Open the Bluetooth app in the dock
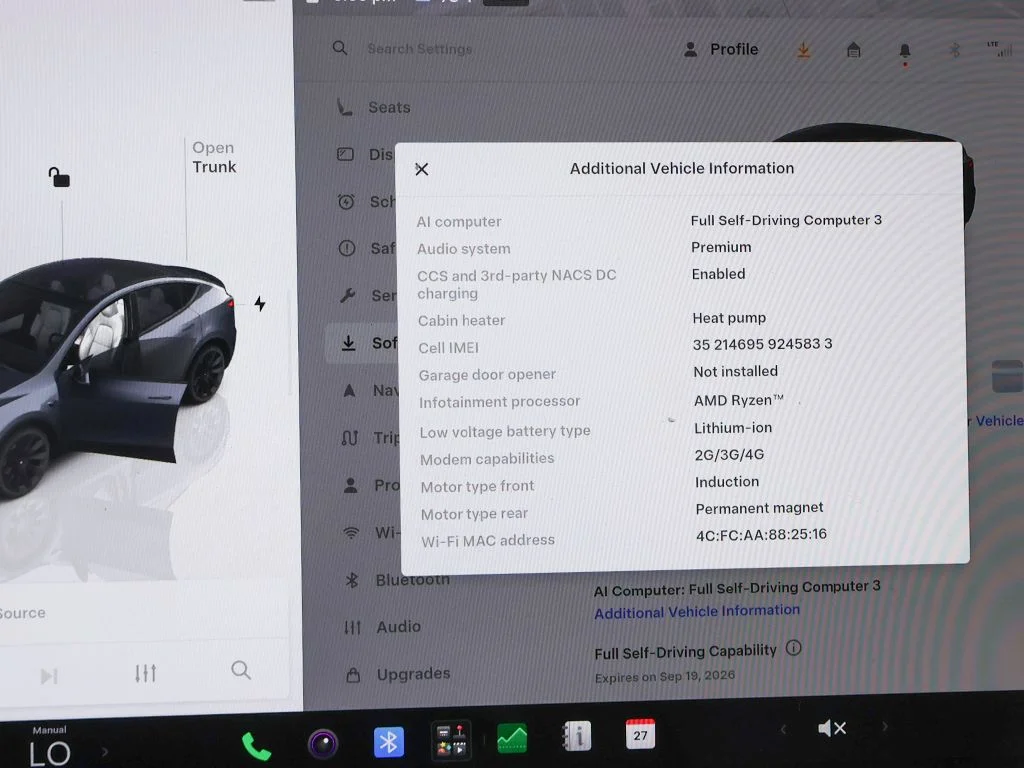The height and width of the screenshot is (768, 1024). [389, 742]
